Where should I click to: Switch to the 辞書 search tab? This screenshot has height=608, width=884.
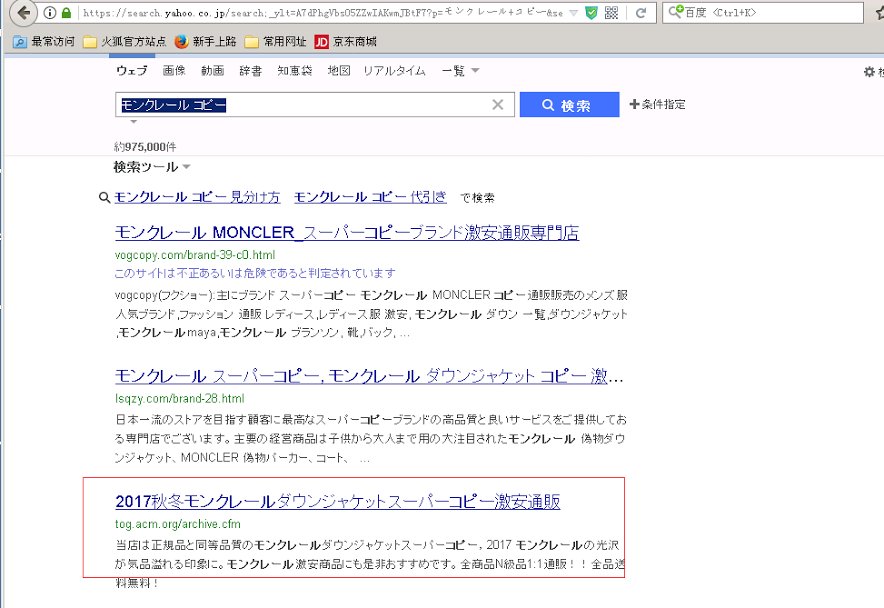click(x=250, y=71)
